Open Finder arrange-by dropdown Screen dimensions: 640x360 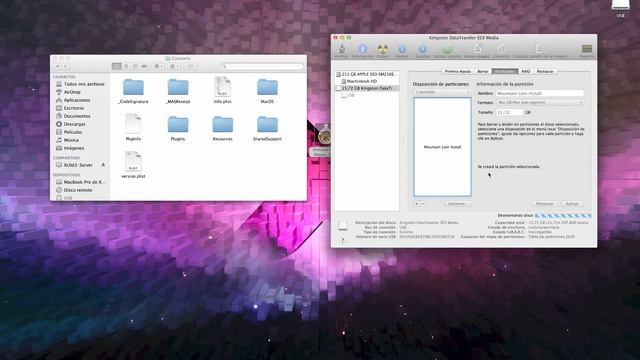tap(174, 66)
